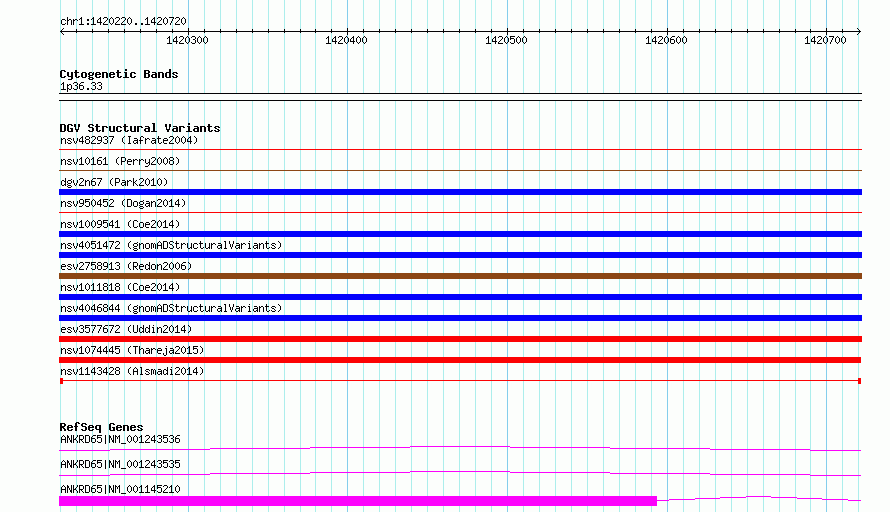Open transcript ANKRD65|NM_001243536 label
Image resolution: width=890 pixels, height=512 pixels.
click(120, 439)
